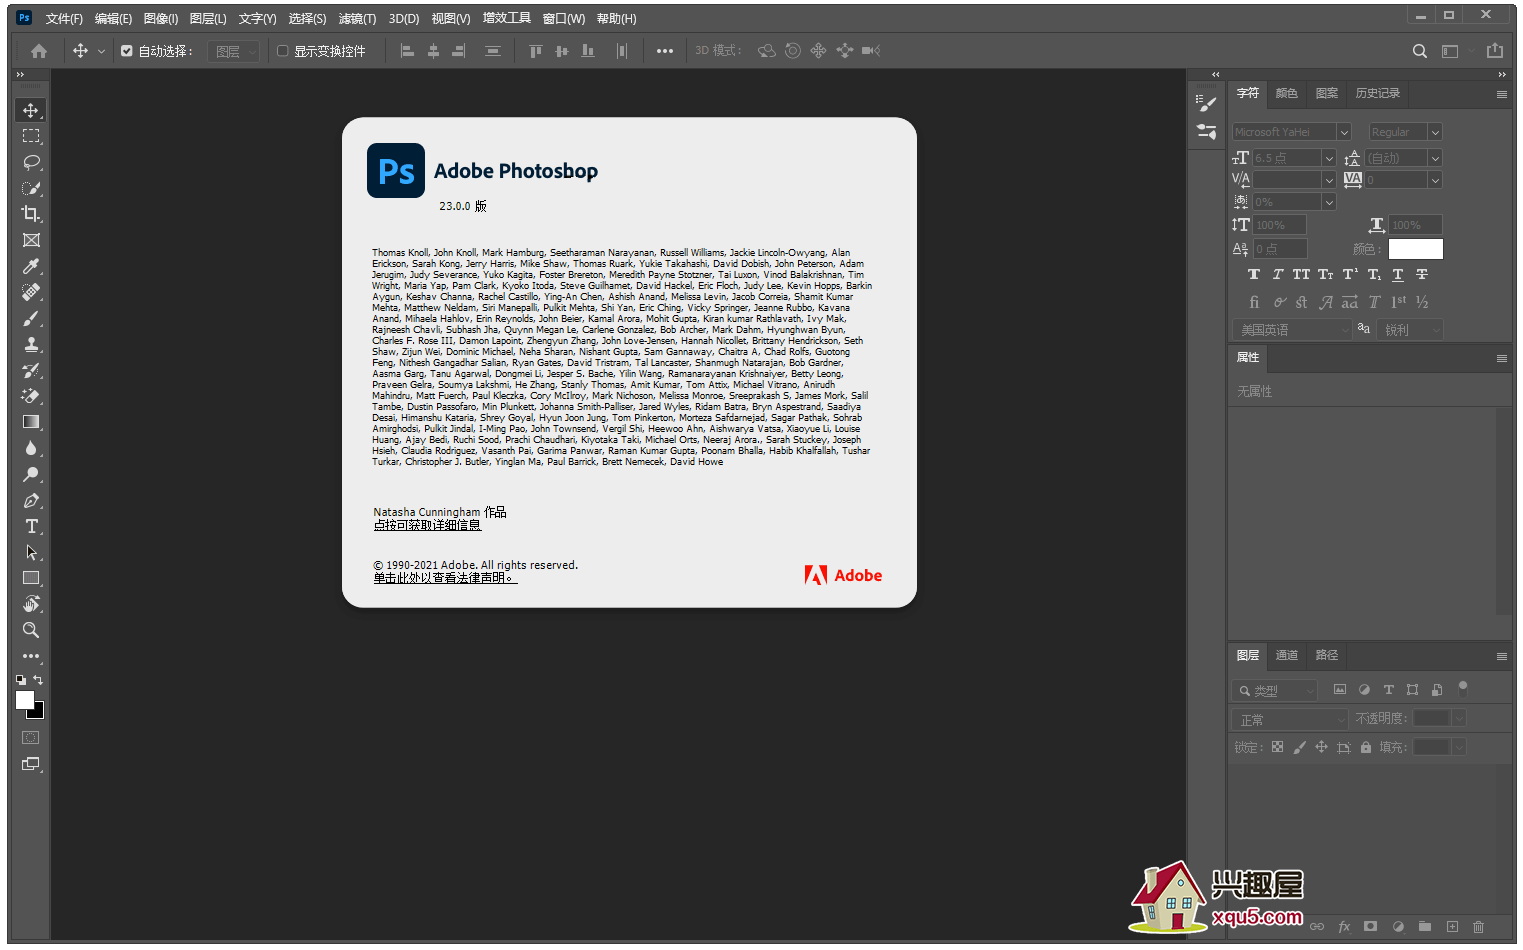Toggle the layer filter on/off switch
1523x950 pixels.
pyautogui.click(x=1463, y=688)
